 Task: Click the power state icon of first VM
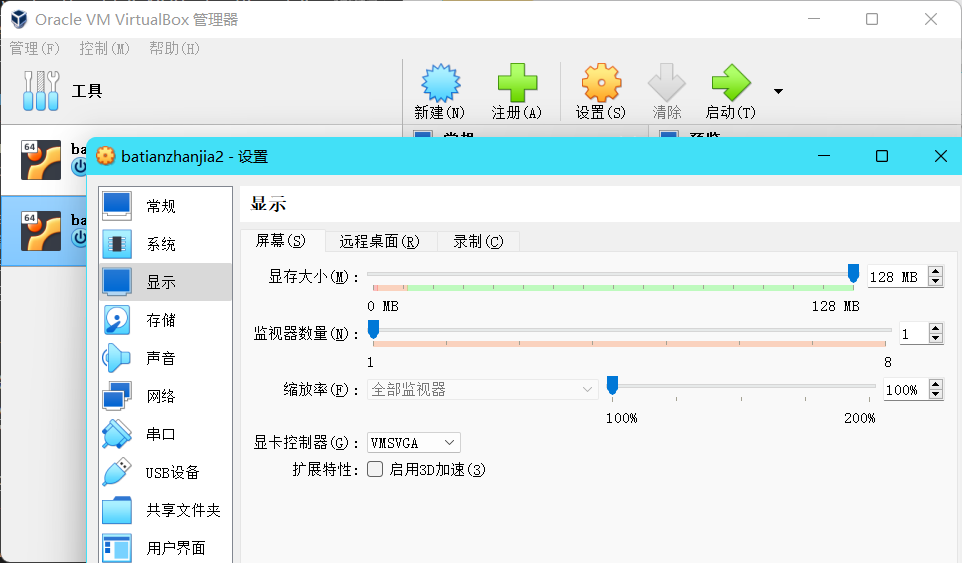(x=79, y=167)
